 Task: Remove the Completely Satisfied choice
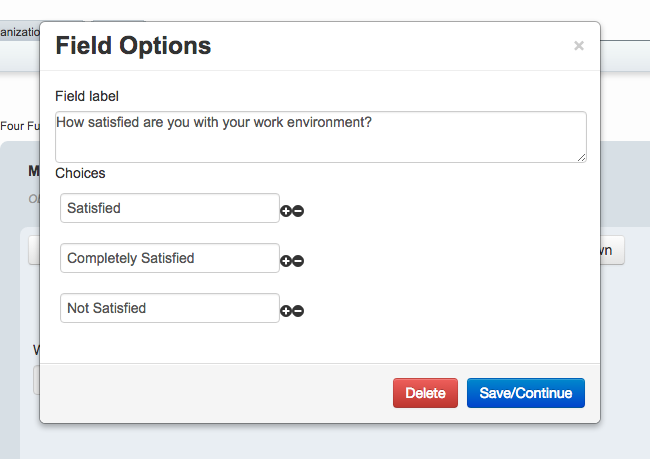pyautogui.click(x=298, y=261)
